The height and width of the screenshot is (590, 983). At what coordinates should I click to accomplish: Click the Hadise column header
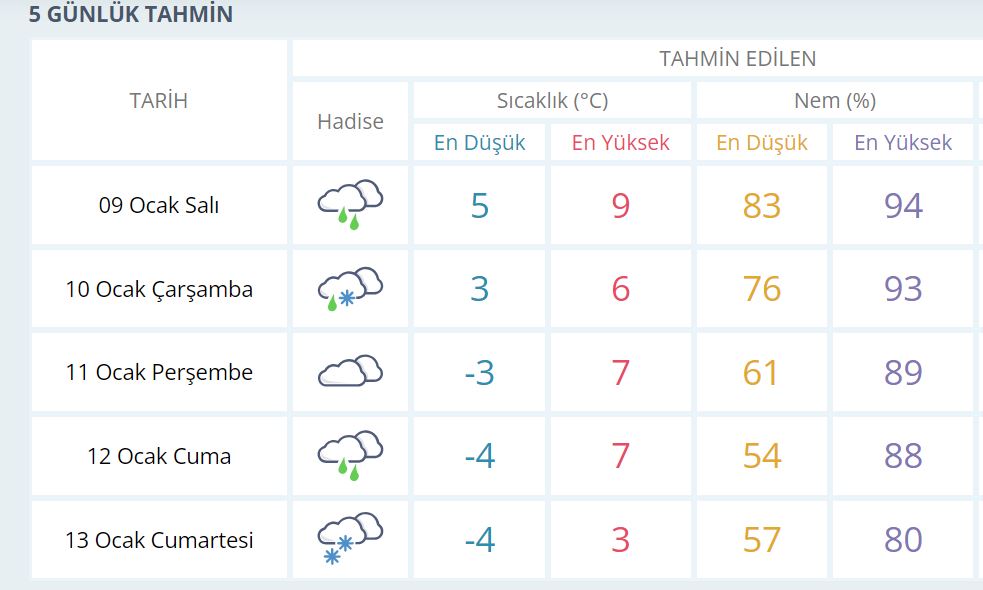click(x=350, y=121)
